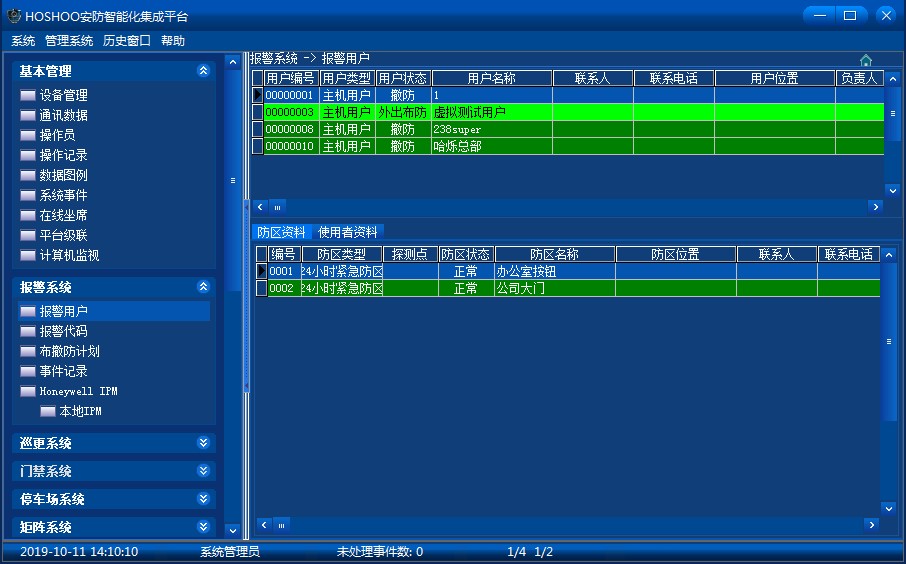The image size is (906, 564).
Task: Open 通讯数据 in the sidebar
Action: (x=63, y=115)
